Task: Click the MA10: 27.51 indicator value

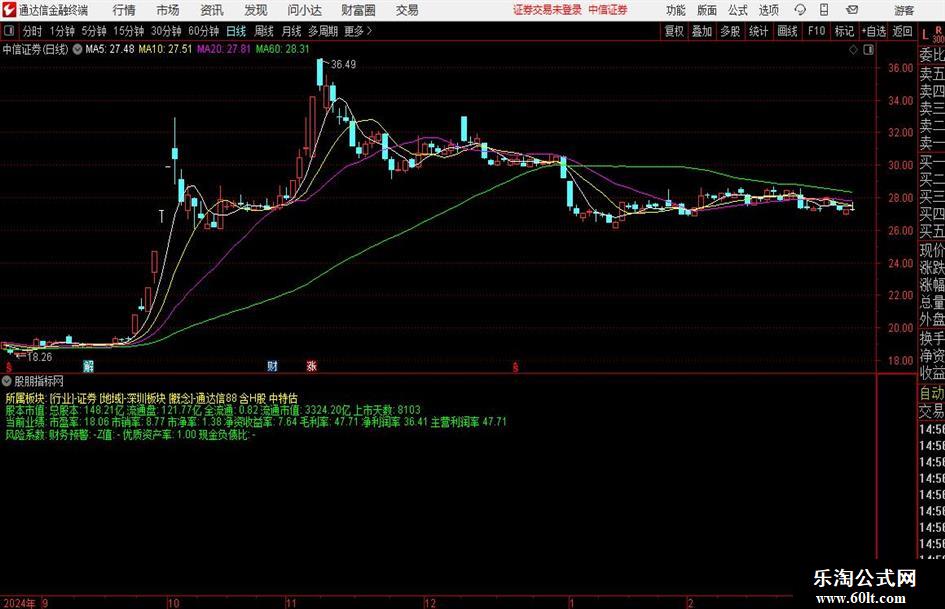Action: tap(165, 49)
